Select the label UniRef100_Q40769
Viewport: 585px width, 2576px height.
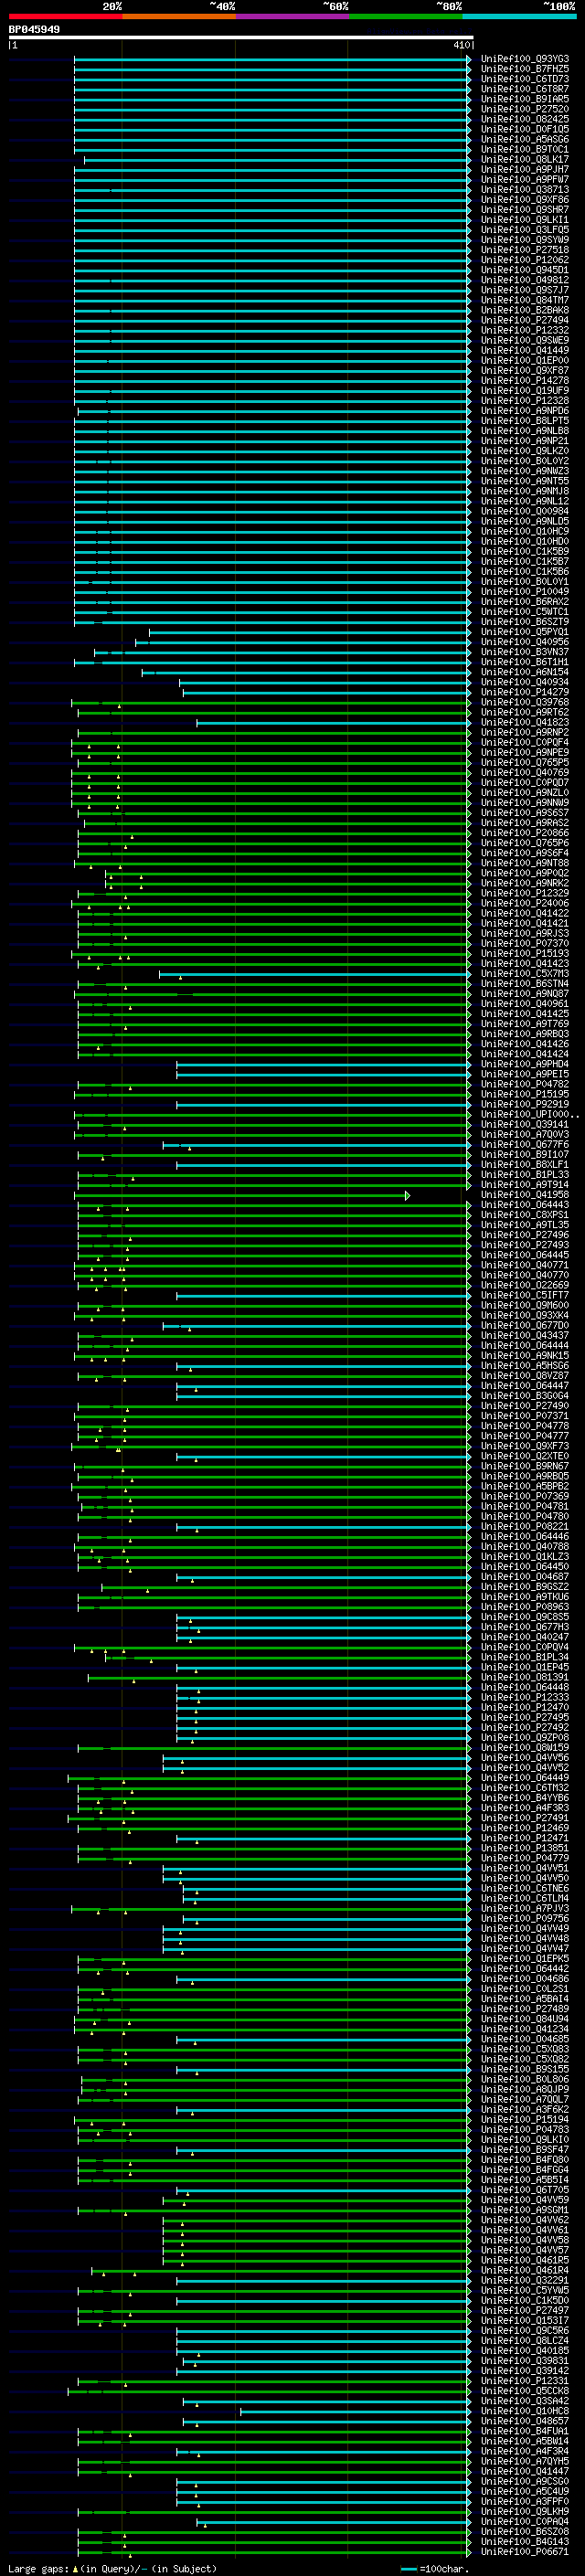pos(525,772)
